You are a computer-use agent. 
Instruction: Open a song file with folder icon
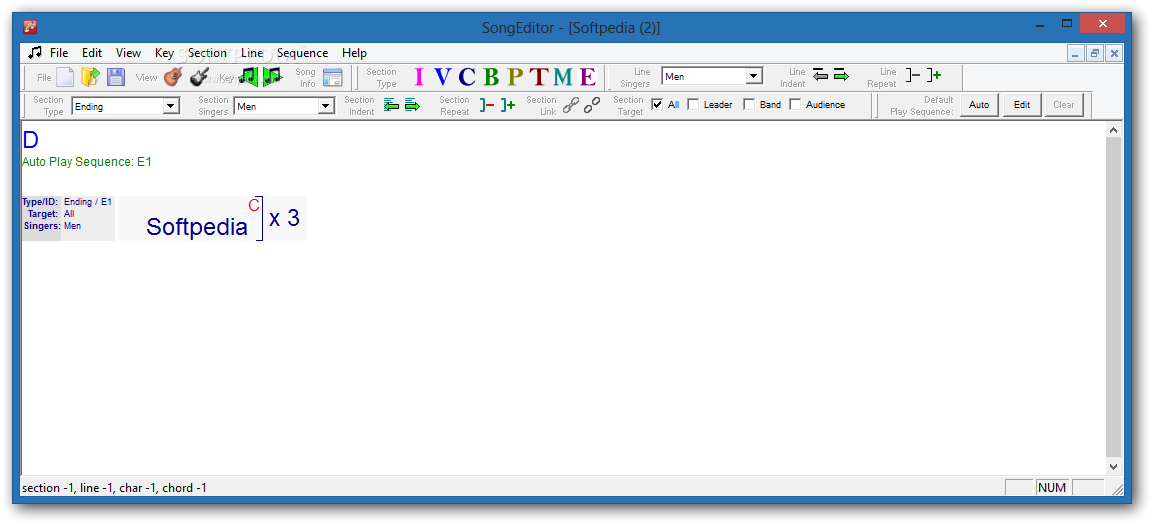(90, 77)
